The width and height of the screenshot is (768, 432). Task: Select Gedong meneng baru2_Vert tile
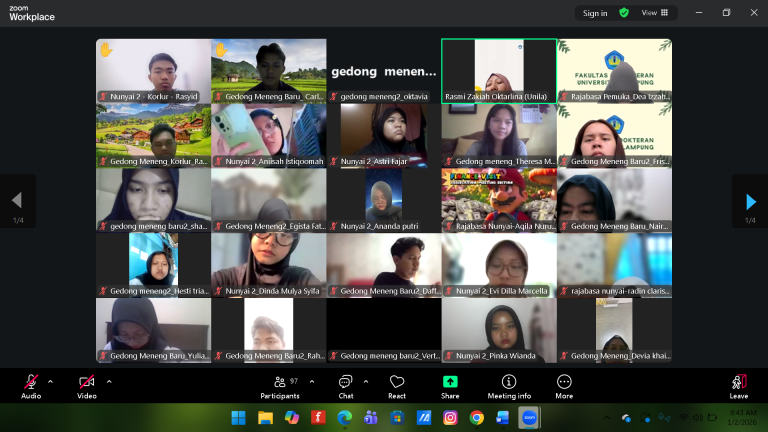(x=384, y=330)
